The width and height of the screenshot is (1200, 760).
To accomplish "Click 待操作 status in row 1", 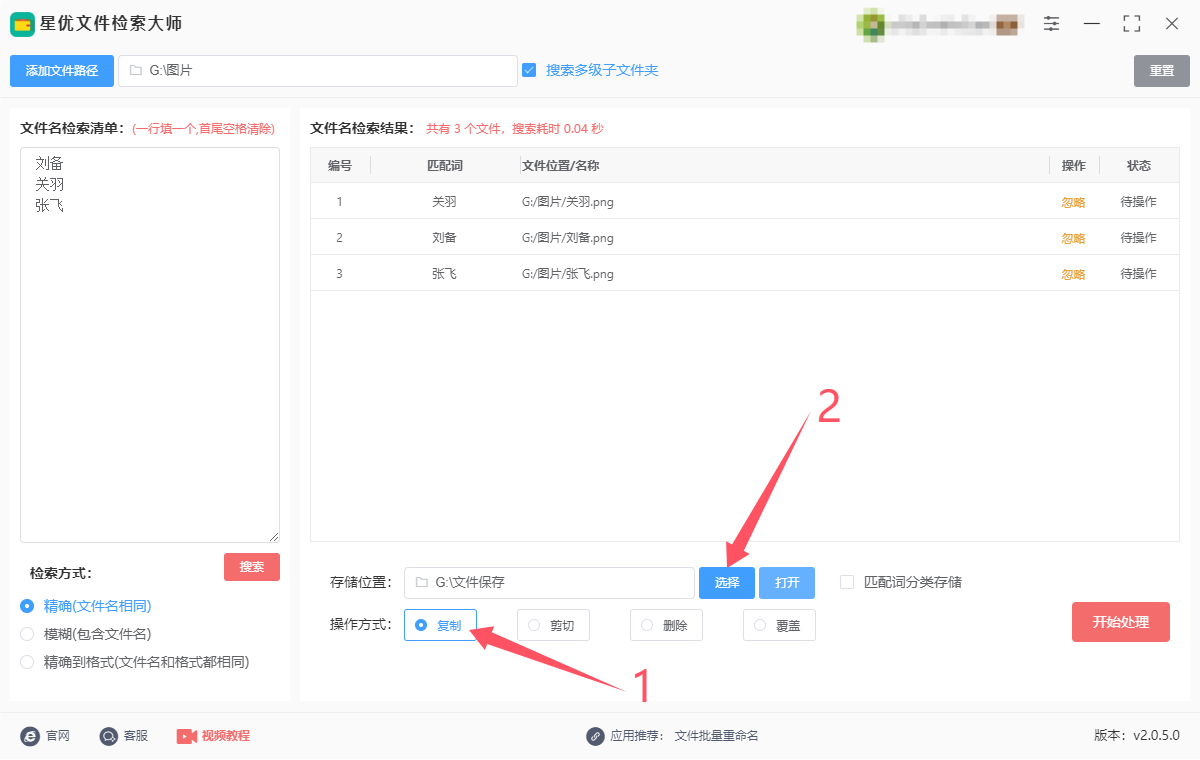I will 1139,202.
